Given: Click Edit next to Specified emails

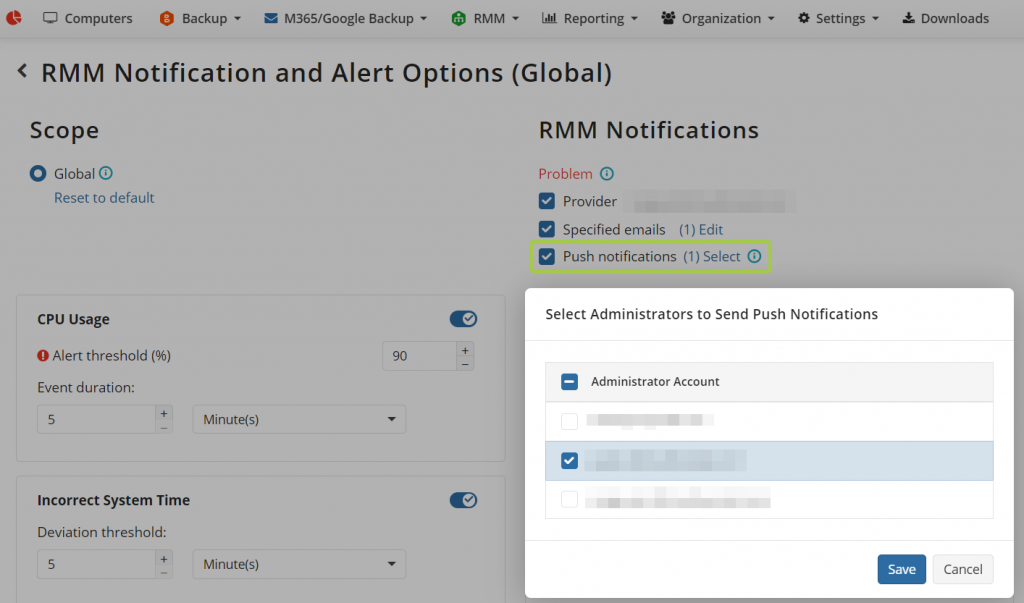Looking at the screenshot, I should click(x=711, y=229).
